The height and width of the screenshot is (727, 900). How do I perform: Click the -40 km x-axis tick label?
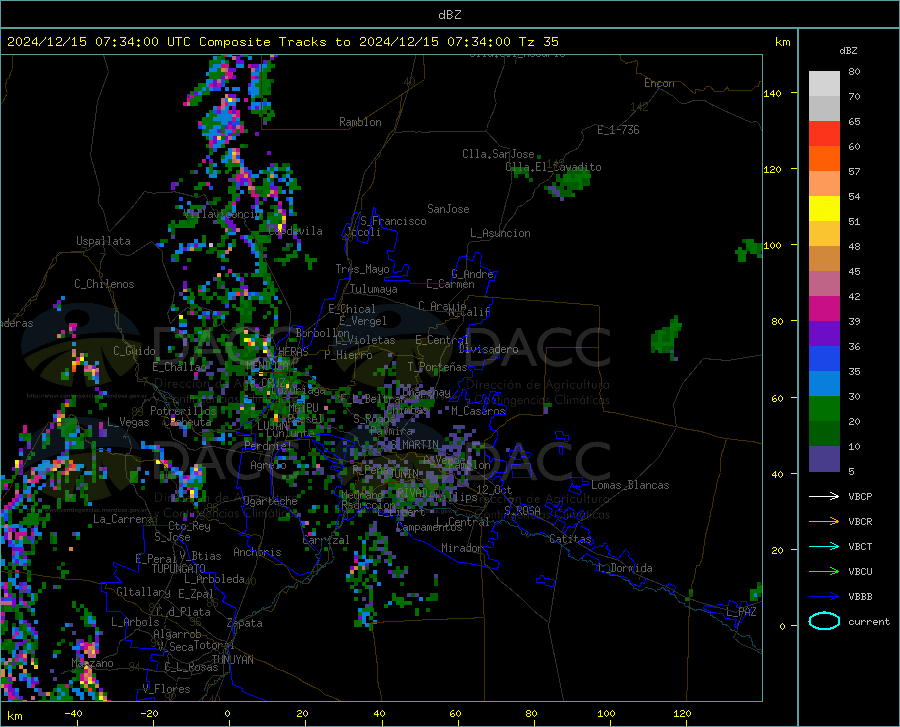tap(73, 713)
